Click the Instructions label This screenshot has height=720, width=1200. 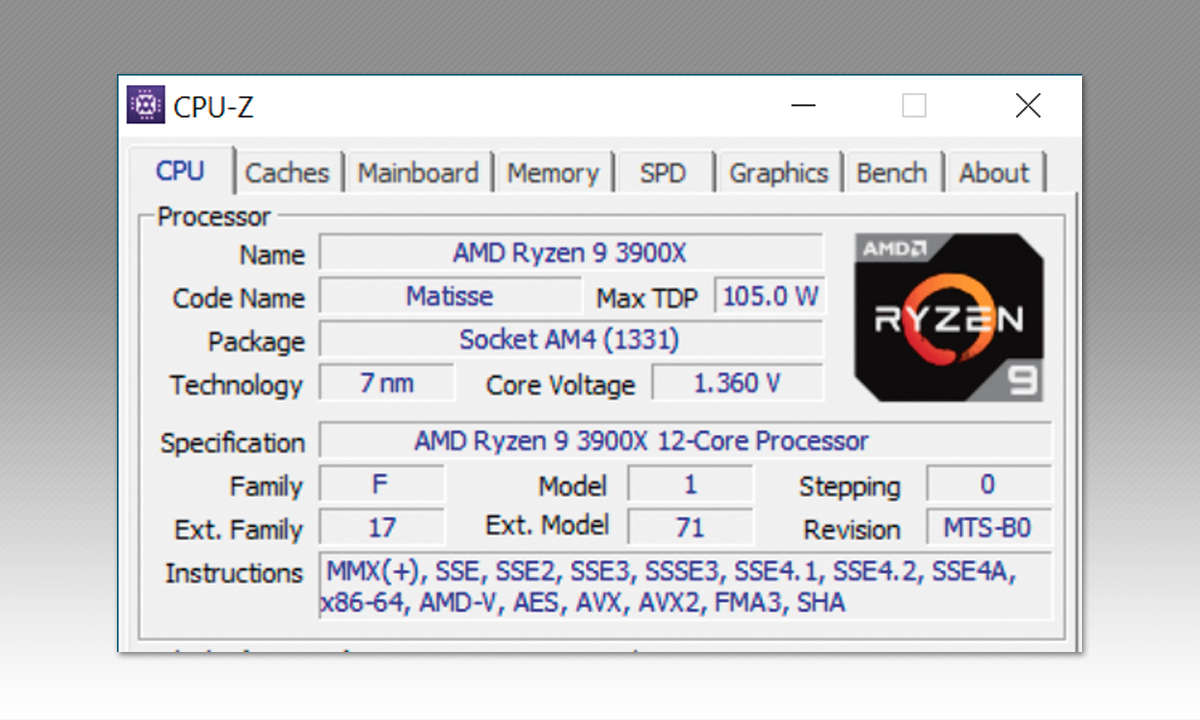click(234, 573)
